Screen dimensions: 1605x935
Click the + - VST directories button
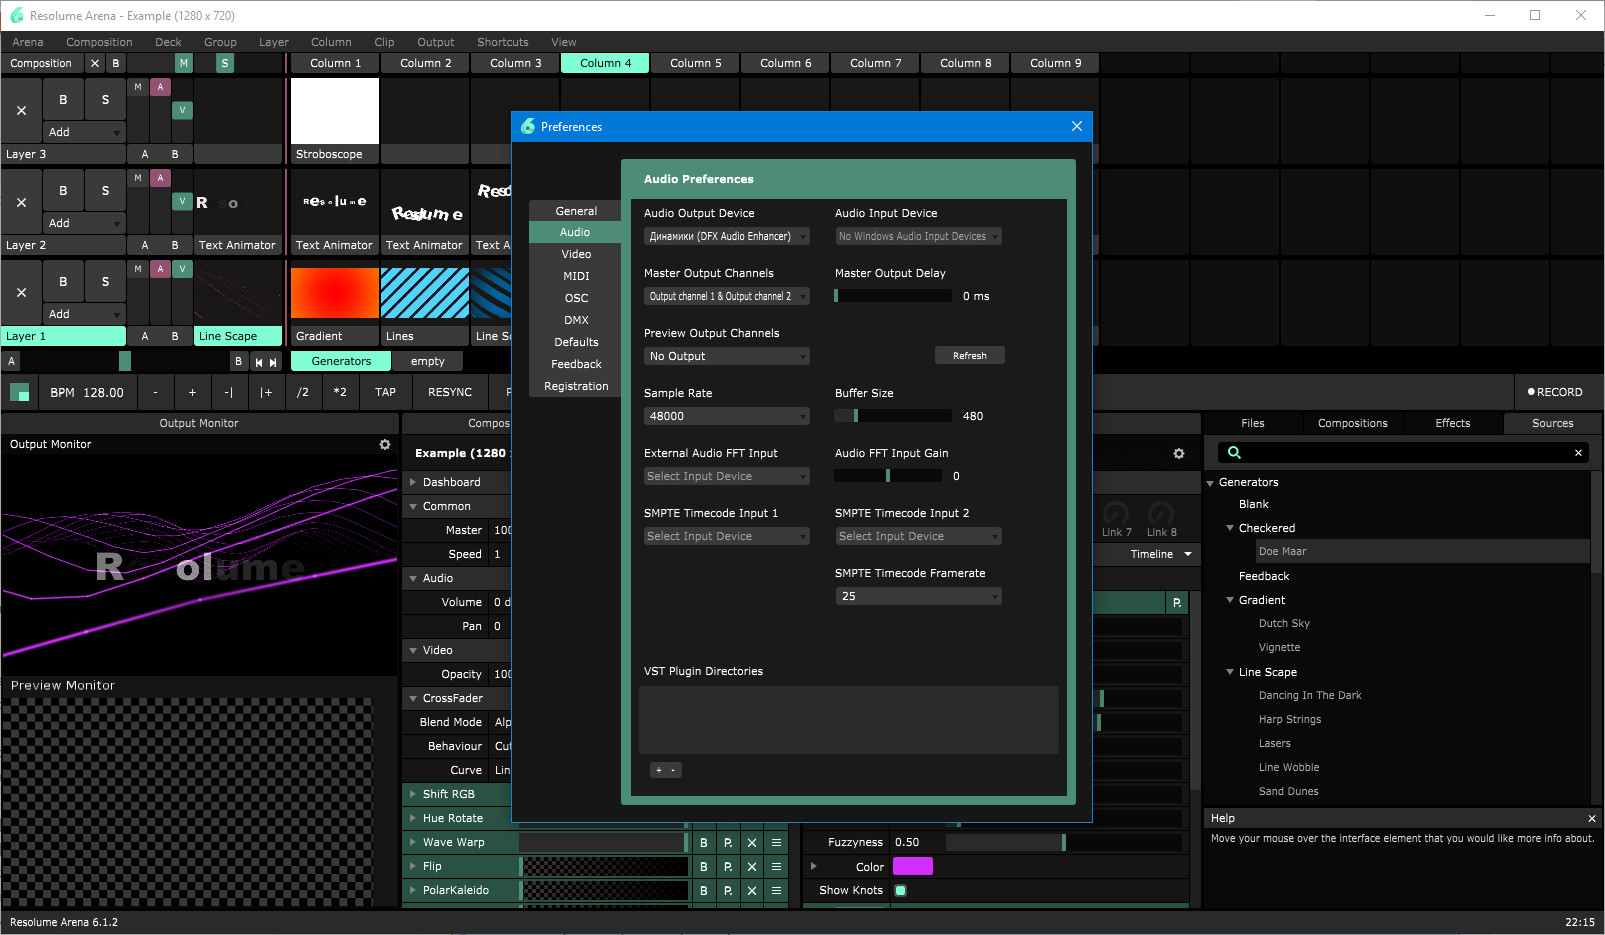(x=665, y=770)
